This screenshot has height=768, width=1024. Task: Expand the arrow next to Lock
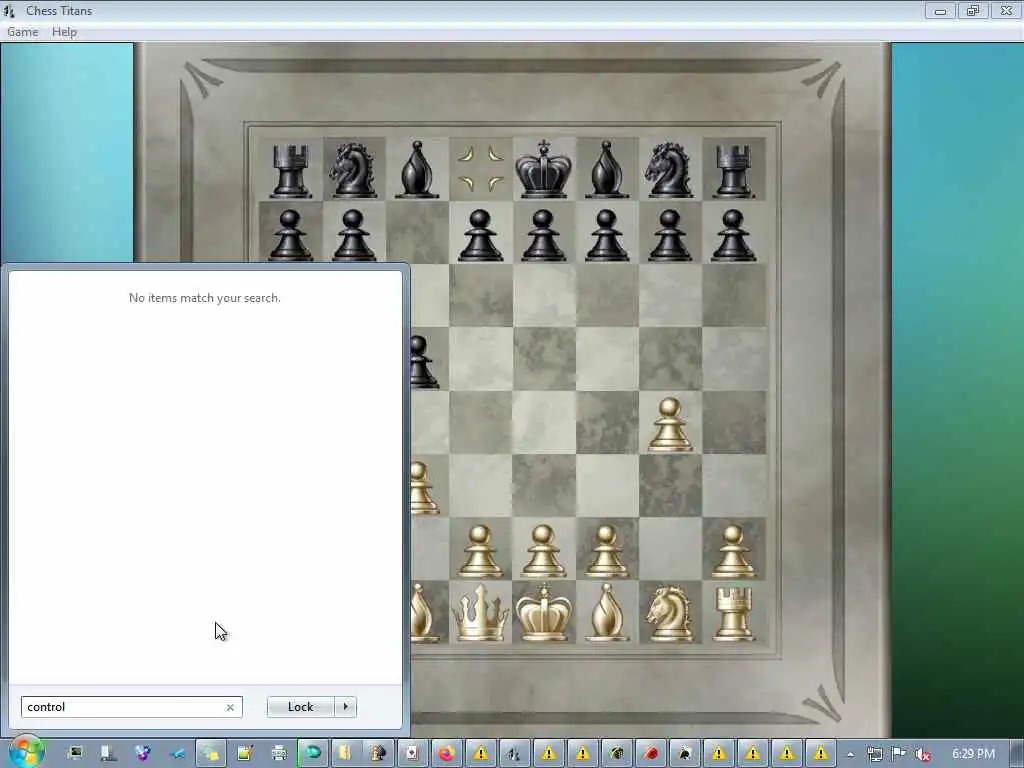click(345, 707)
